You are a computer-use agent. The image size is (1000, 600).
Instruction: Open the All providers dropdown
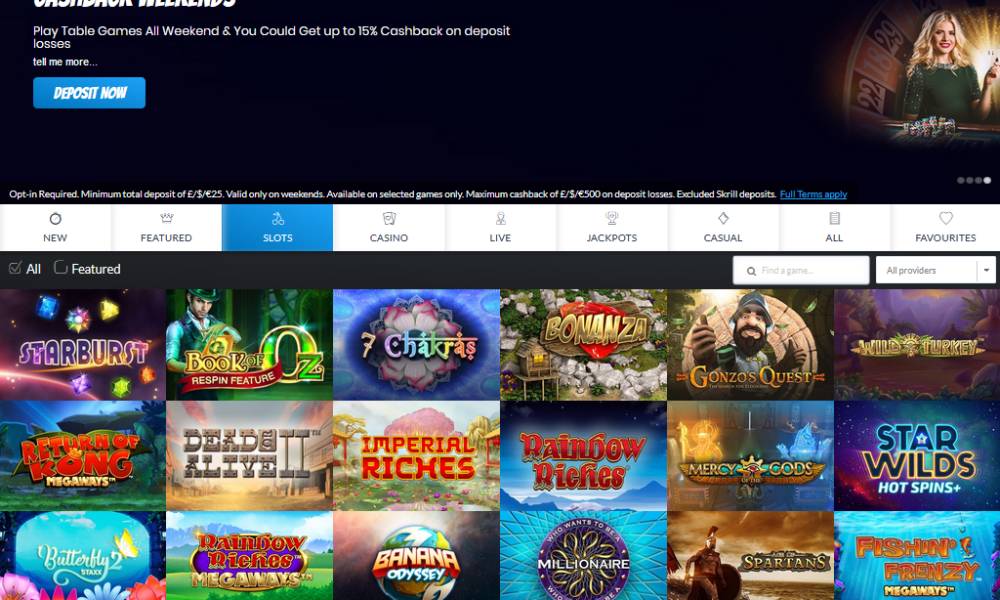(936, 270)
